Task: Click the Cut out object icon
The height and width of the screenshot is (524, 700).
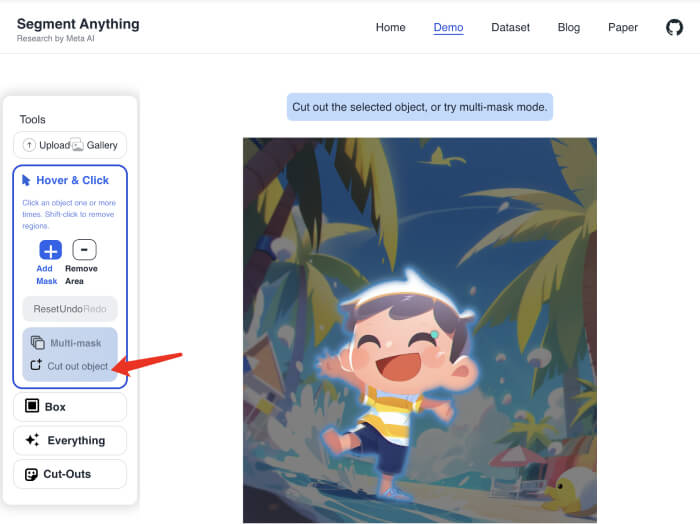Action: coord(36,366)
